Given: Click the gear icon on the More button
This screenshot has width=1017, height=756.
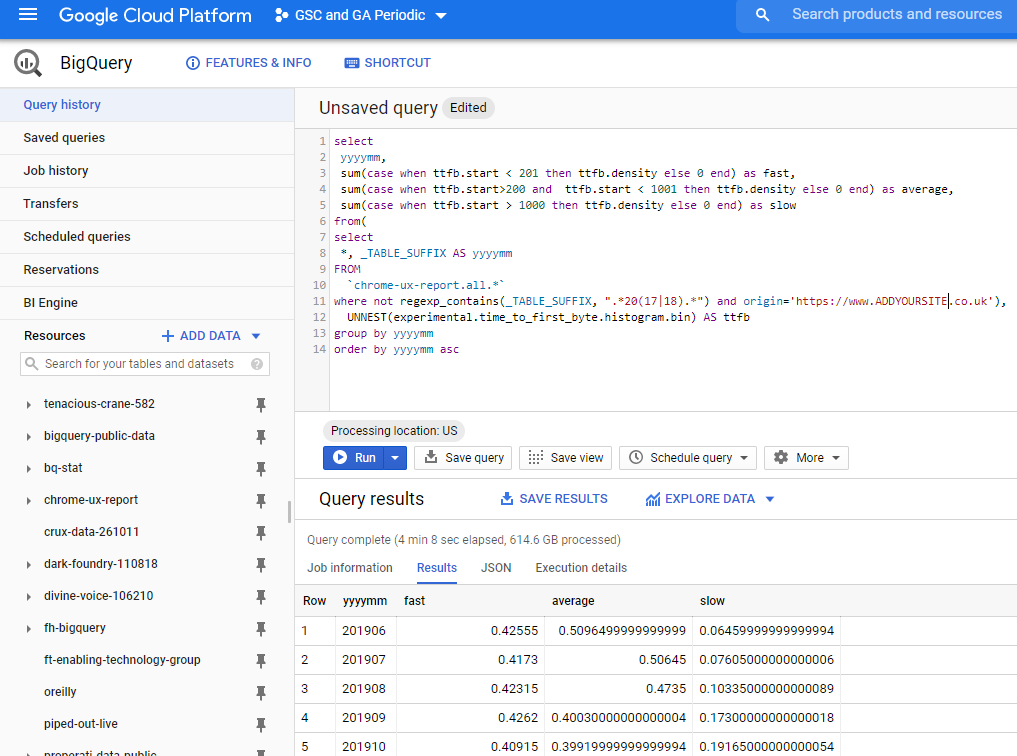Looking at the screenshot, I should tap(780, 457).
